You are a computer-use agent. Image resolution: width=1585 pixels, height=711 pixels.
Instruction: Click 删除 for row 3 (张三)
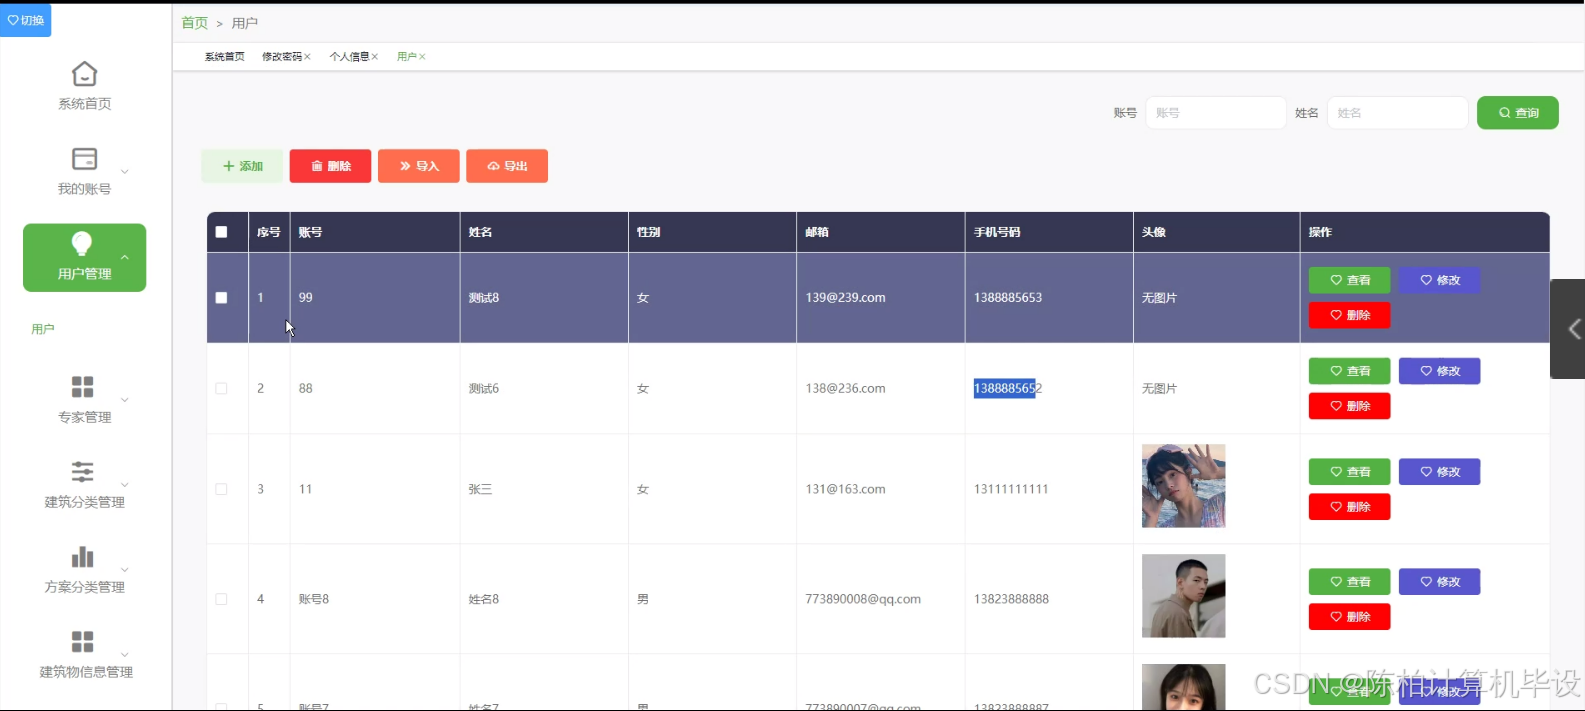tap(1350, 507)
